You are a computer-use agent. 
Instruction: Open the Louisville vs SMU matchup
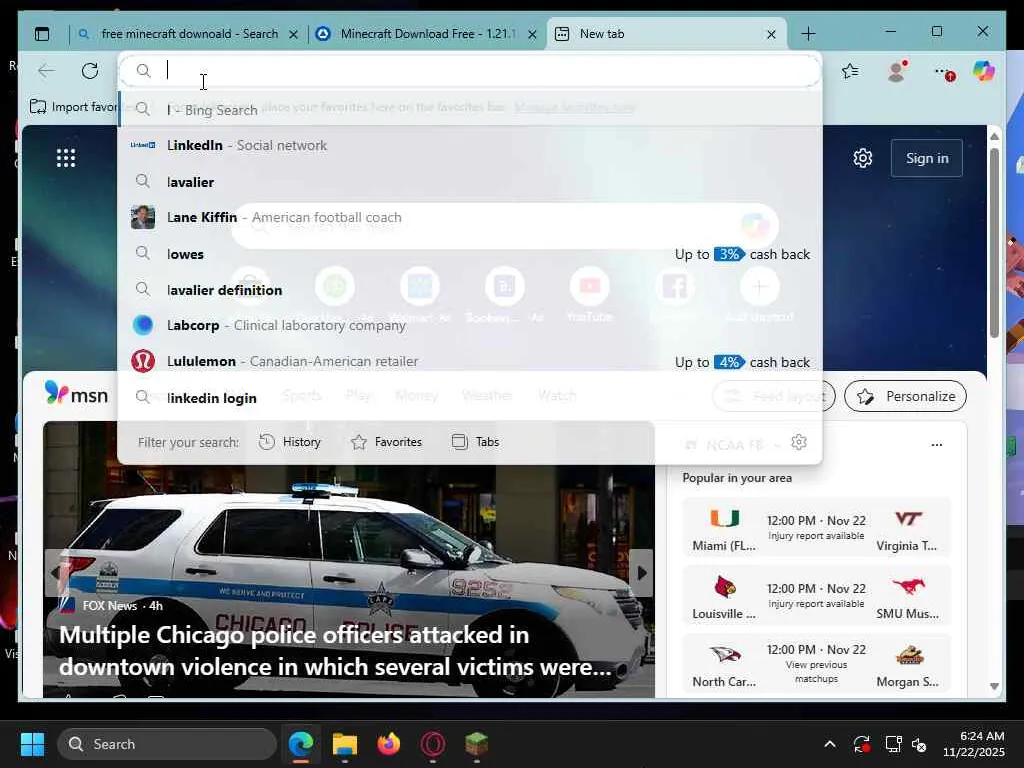click(x=816, y=596)
